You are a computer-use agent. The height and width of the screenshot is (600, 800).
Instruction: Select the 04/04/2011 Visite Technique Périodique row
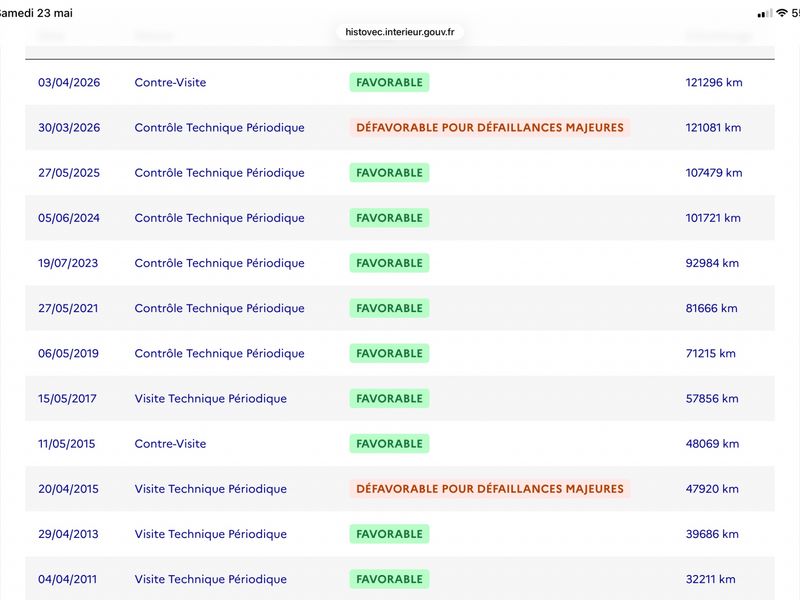(x=400, y=579)
